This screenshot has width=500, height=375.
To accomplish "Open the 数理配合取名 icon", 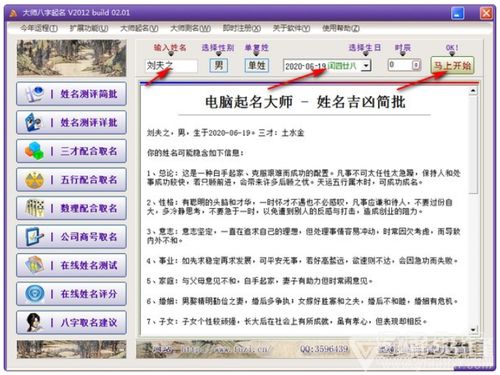I will point(34,208).
